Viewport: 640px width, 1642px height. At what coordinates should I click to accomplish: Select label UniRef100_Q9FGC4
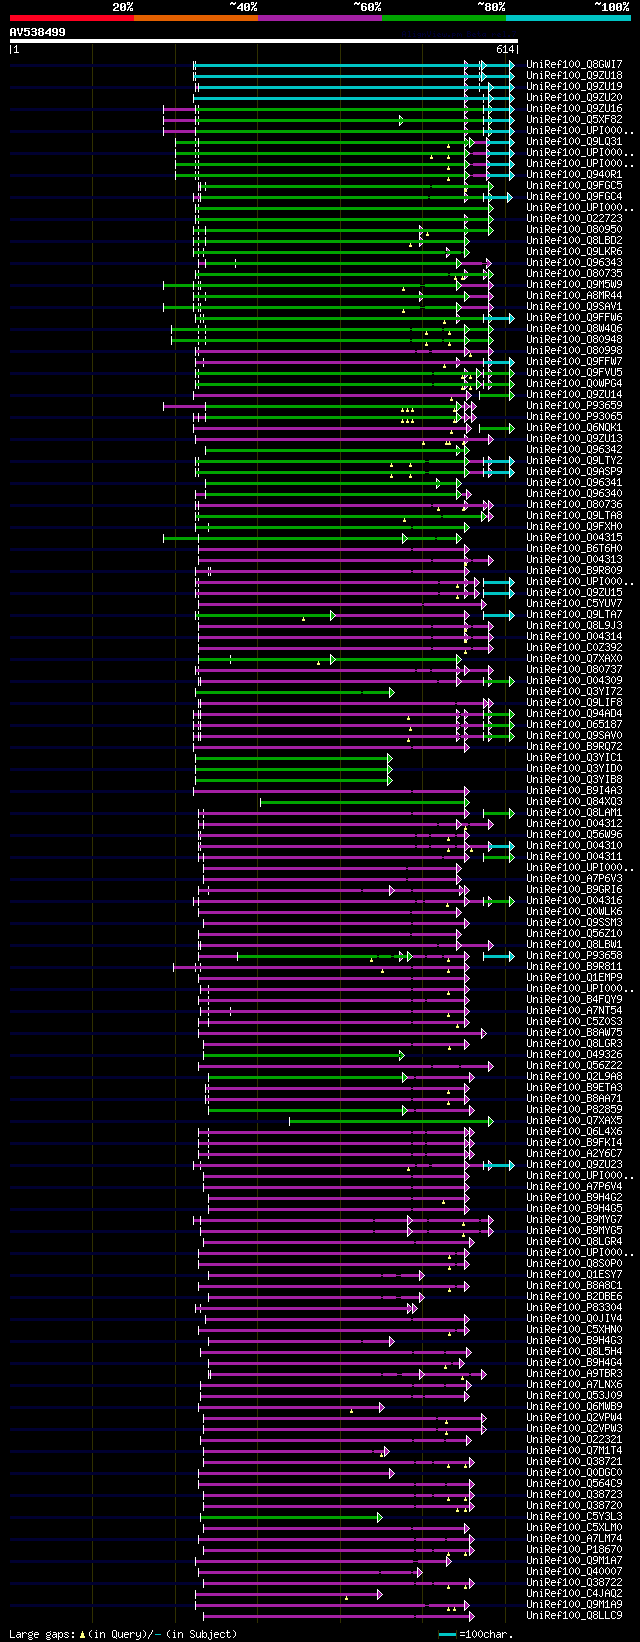[574, 196]
